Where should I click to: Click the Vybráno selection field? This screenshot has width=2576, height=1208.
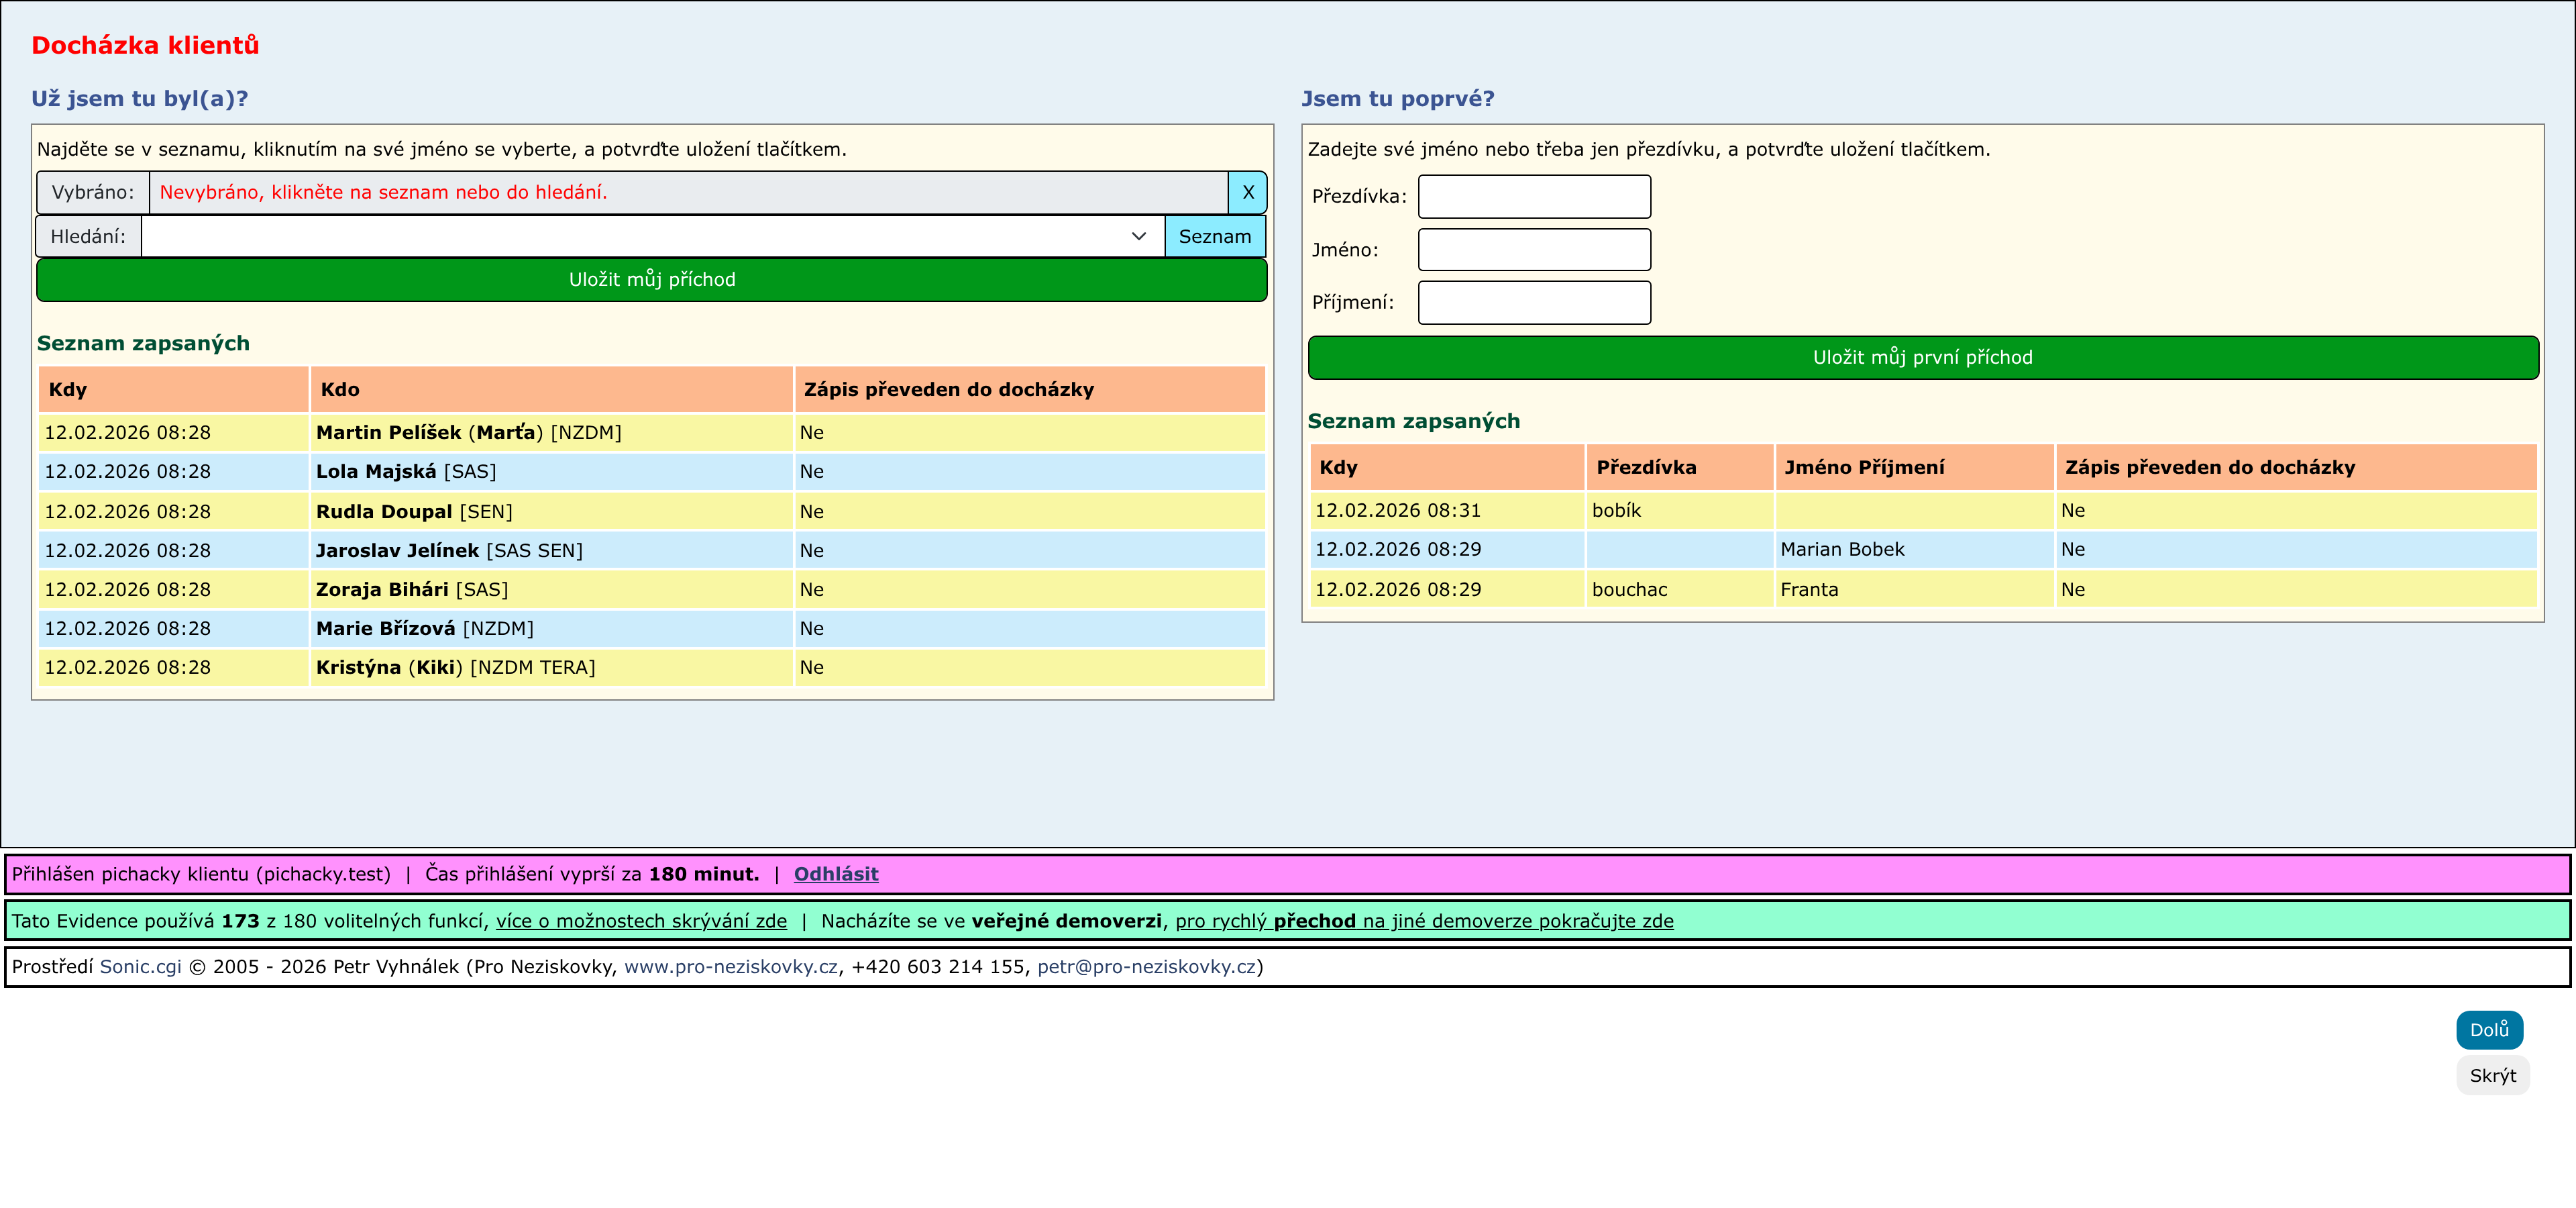point(687,192)
